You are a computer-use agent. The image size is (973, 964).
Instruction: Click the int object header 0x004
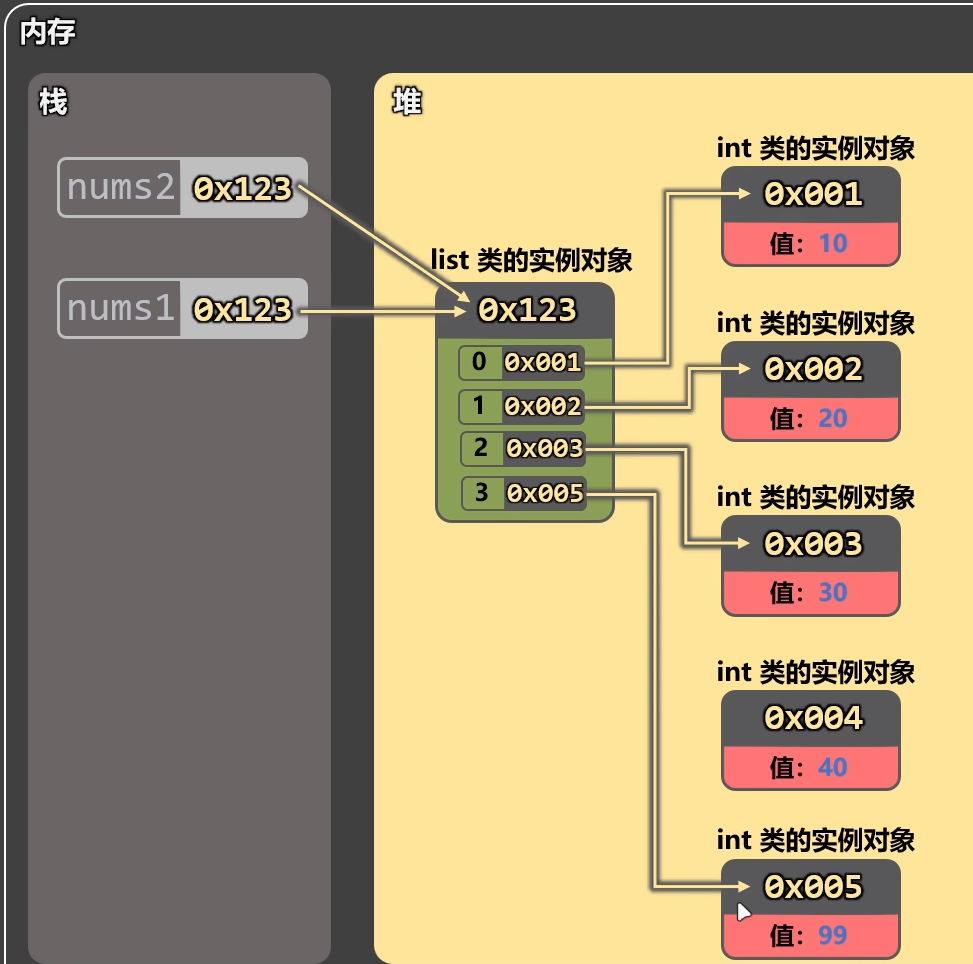point(811,718)
